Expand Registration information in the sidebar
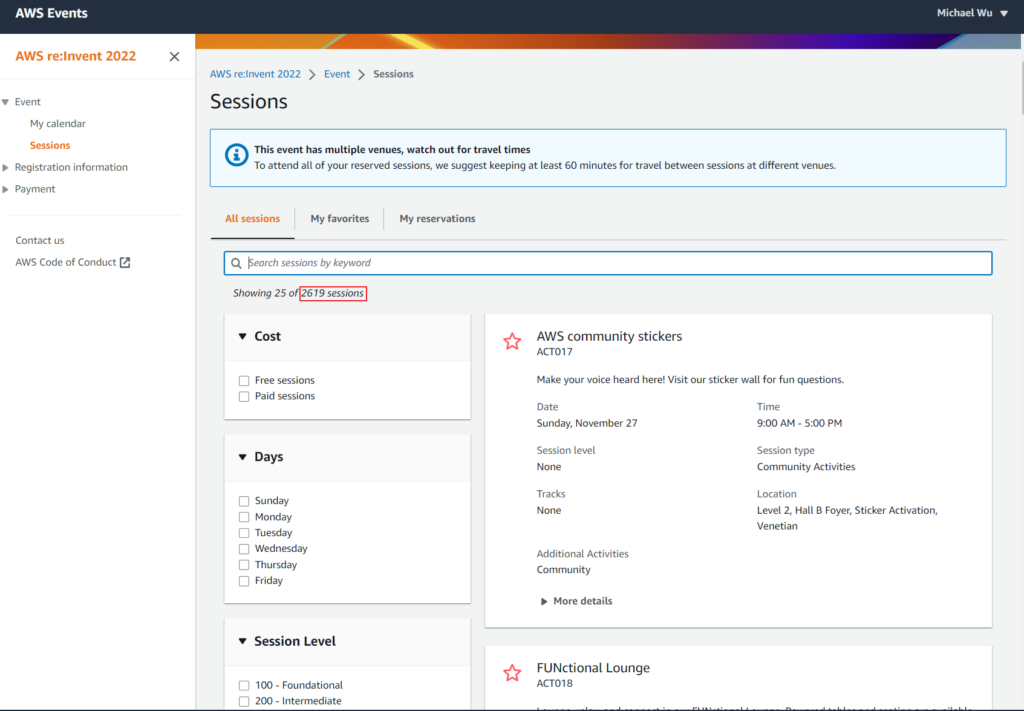The image size is (1024, 711). click(x=70, y=167)
